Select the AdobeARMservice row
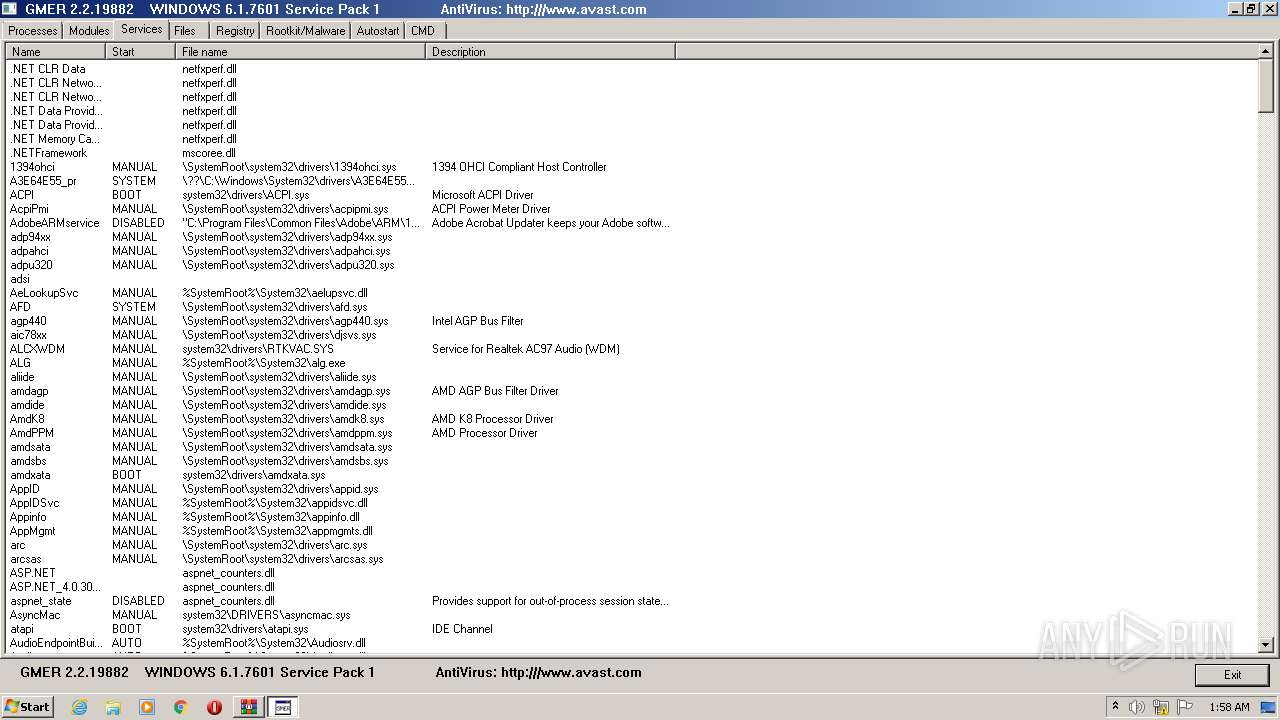Screen dimensions: 1280x720 (x=340, y=223)
